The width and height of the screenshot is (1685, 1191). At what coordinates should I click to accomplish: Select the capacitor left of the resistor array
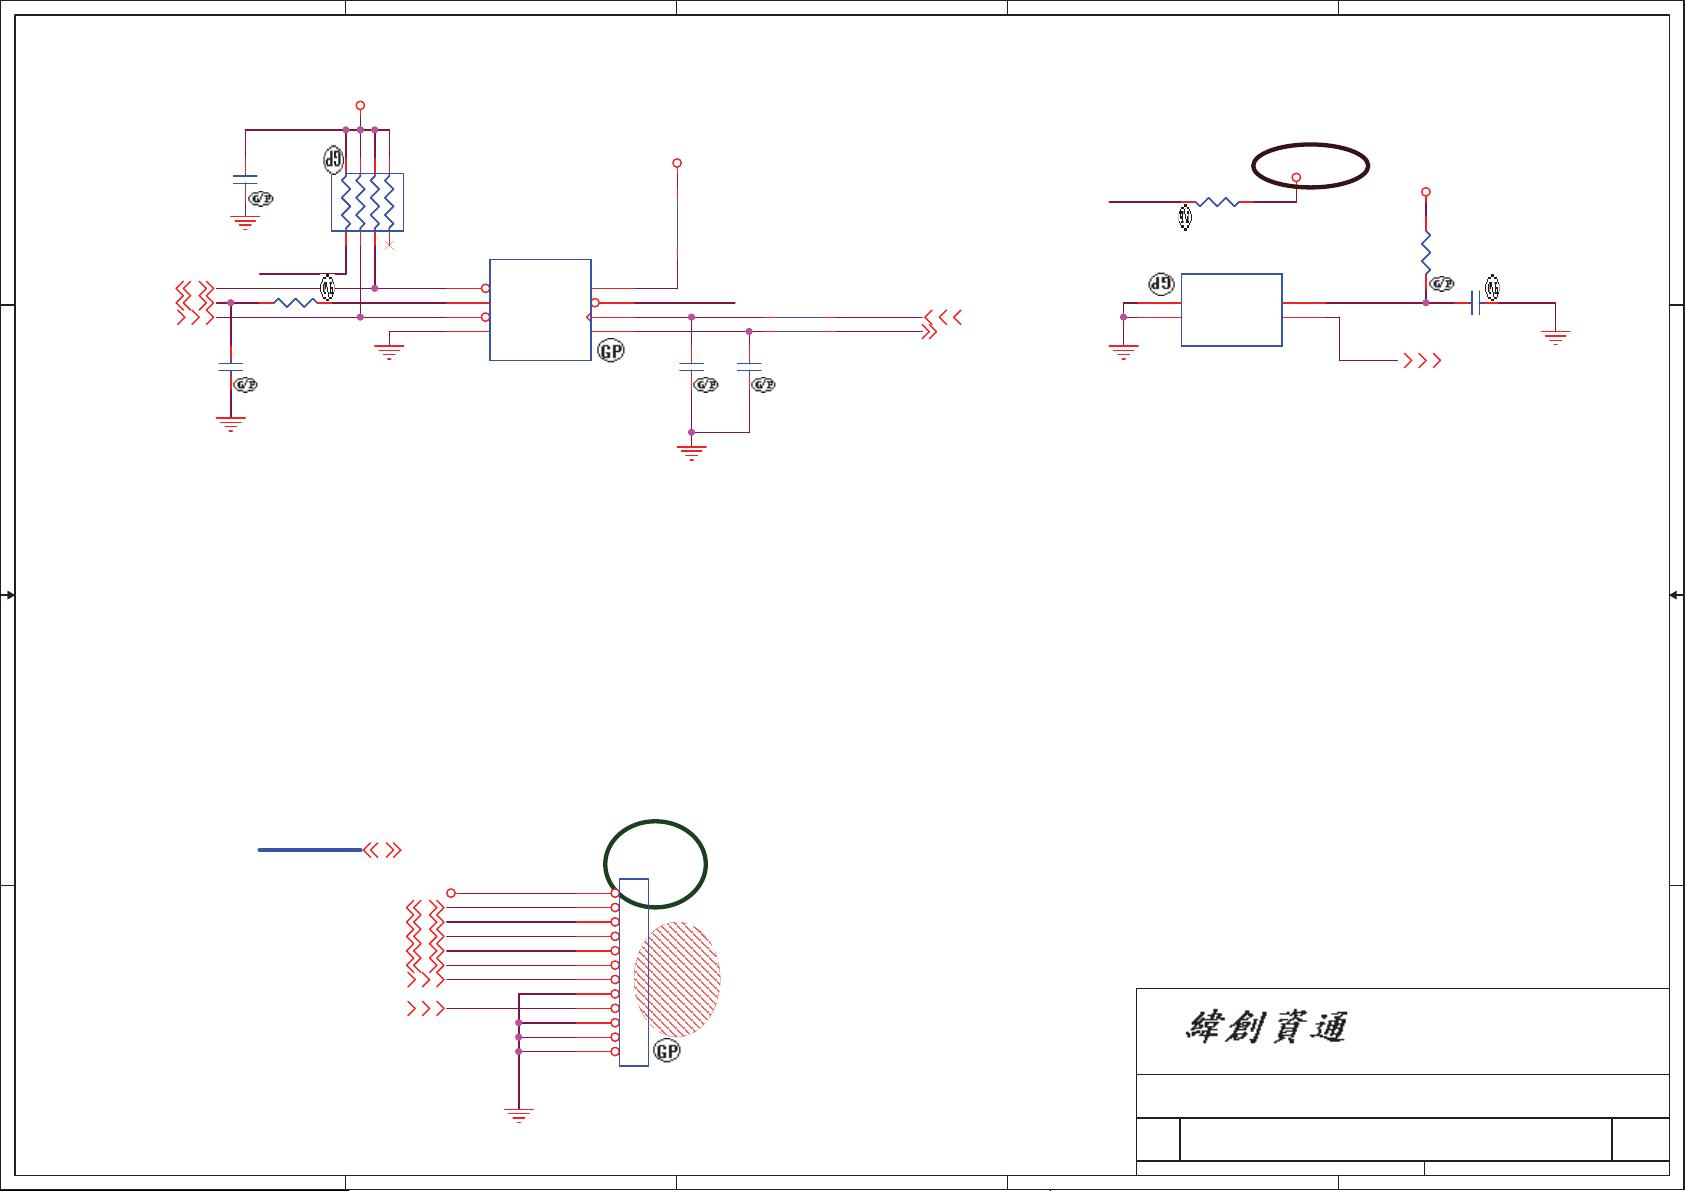coord(245,180)
